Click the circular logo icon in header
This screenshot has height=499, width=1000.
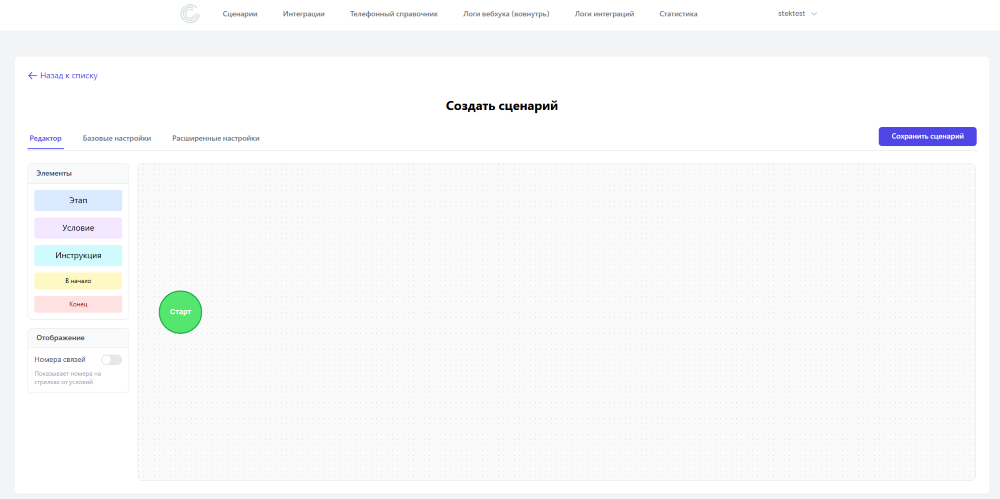pos(190,14)
